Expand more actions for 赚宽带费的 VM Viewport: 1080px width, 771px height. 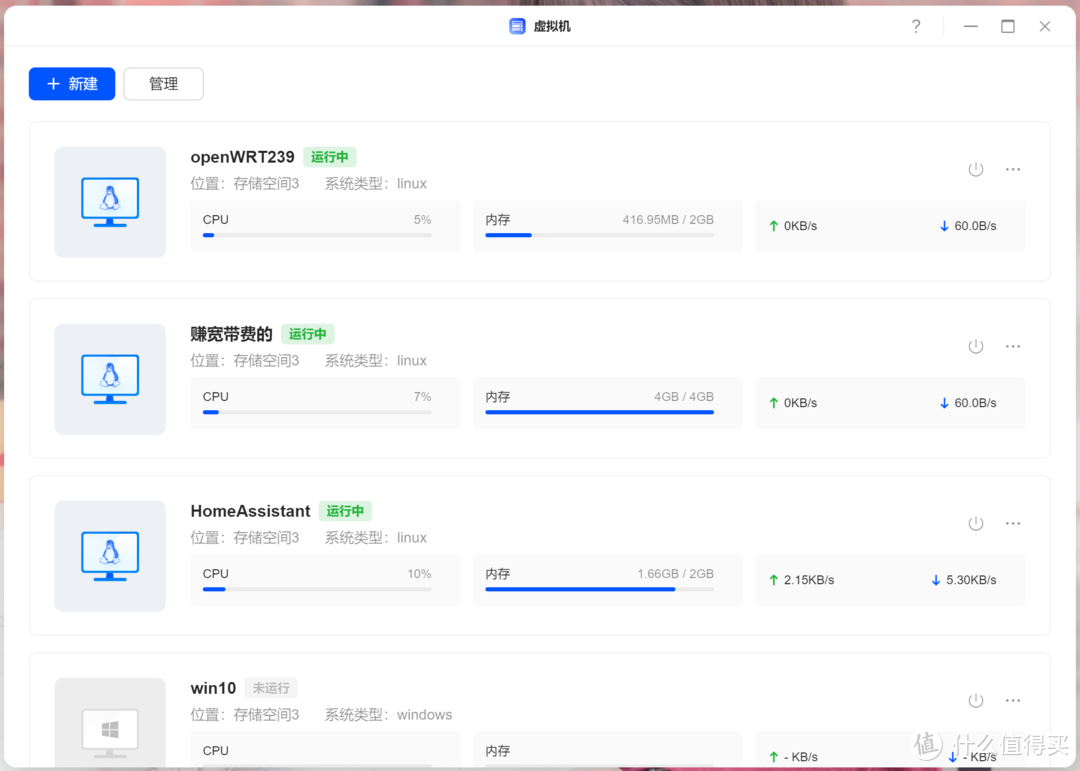click(x=1013, y=346)
